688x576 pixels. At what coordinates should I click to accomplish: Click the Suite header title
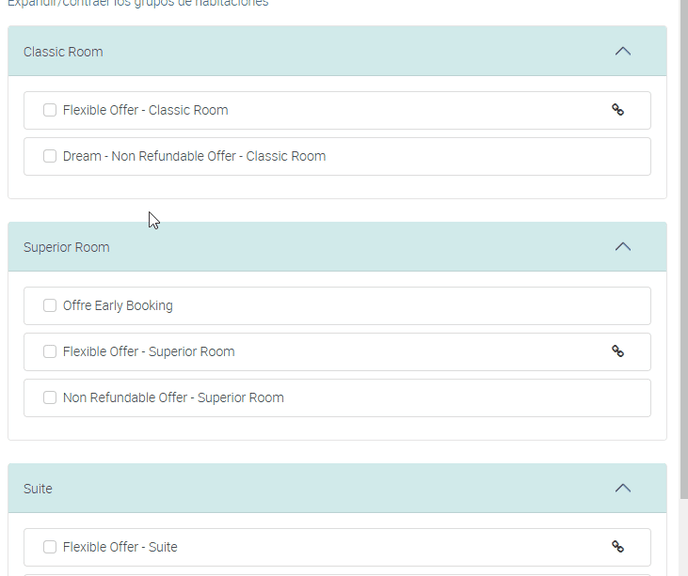pos(38,489)
